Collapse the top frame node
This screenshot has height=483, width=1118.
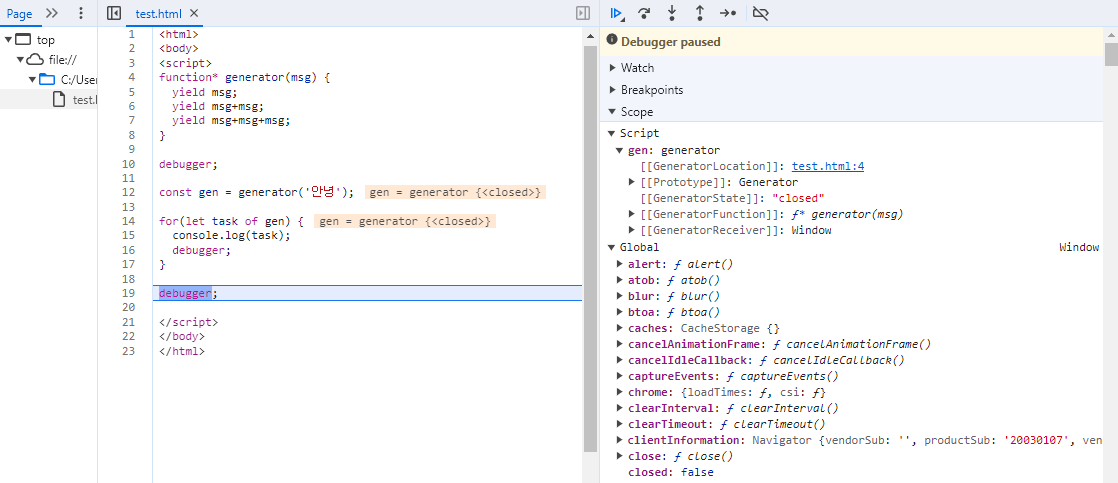point(8,40)
